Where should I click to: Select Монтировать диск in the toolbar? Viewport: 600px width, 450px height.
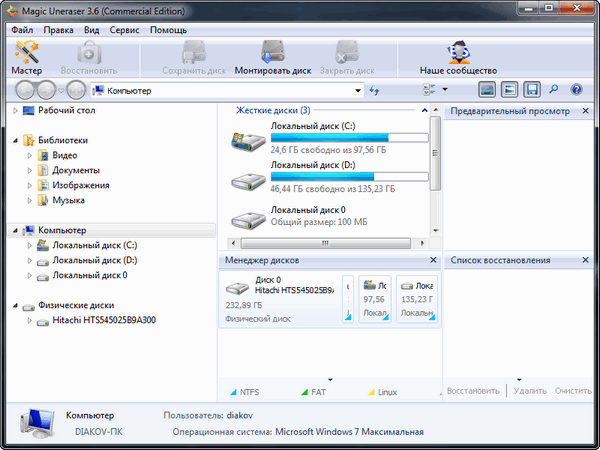point(273,58)
